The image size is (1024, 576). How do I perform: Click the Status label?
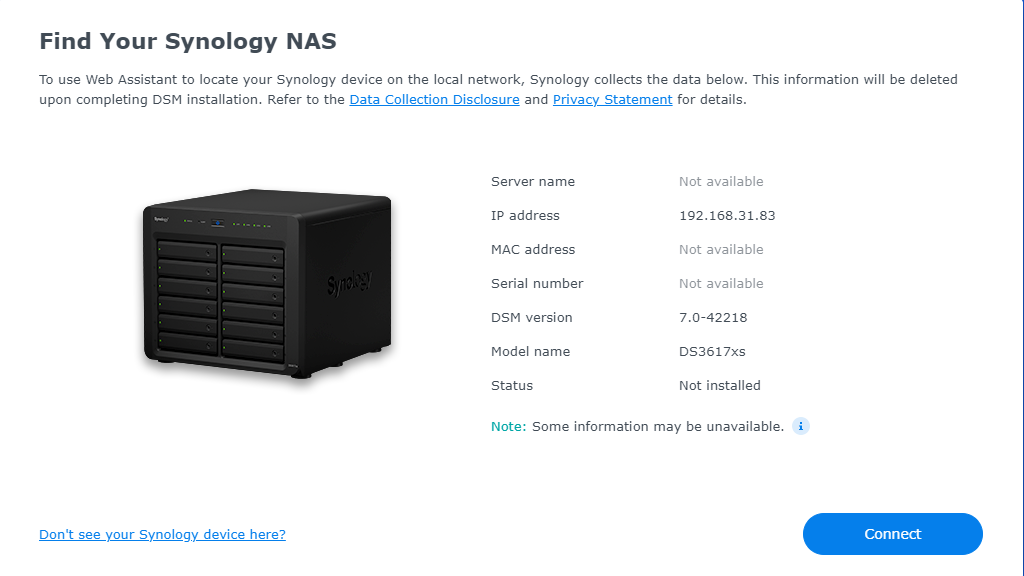(x=511, y=386)
